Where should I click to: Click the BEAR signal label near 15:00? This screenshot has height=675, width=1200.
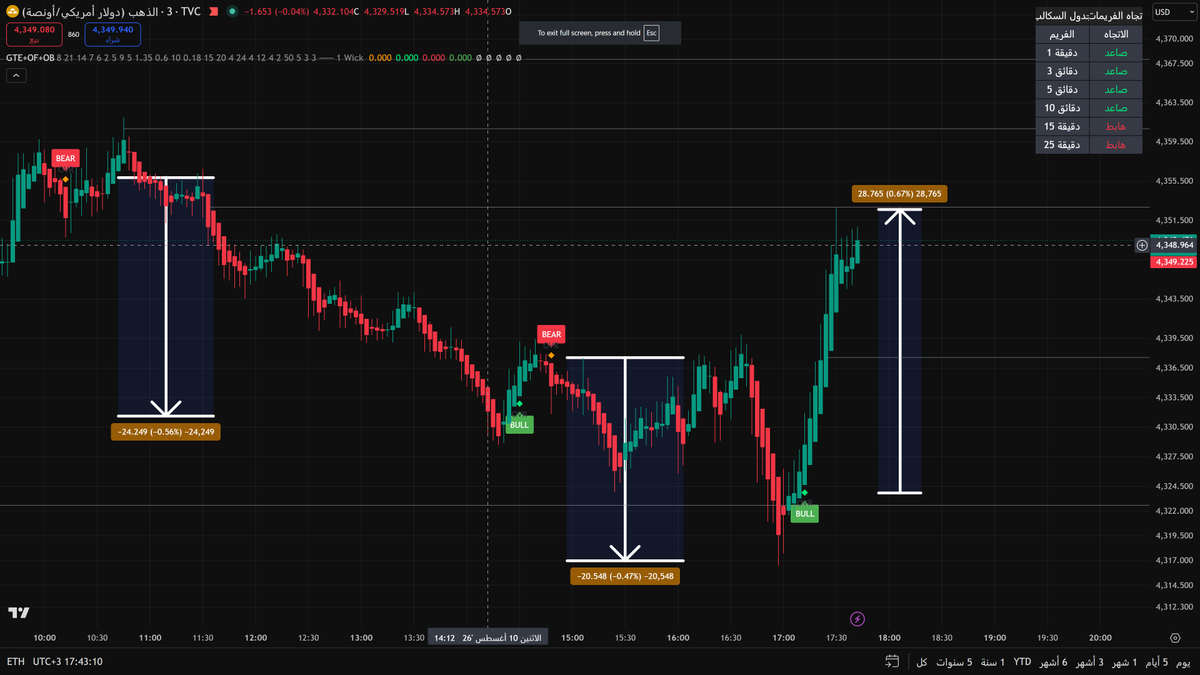pyautogui.click(x=551, y=334)
